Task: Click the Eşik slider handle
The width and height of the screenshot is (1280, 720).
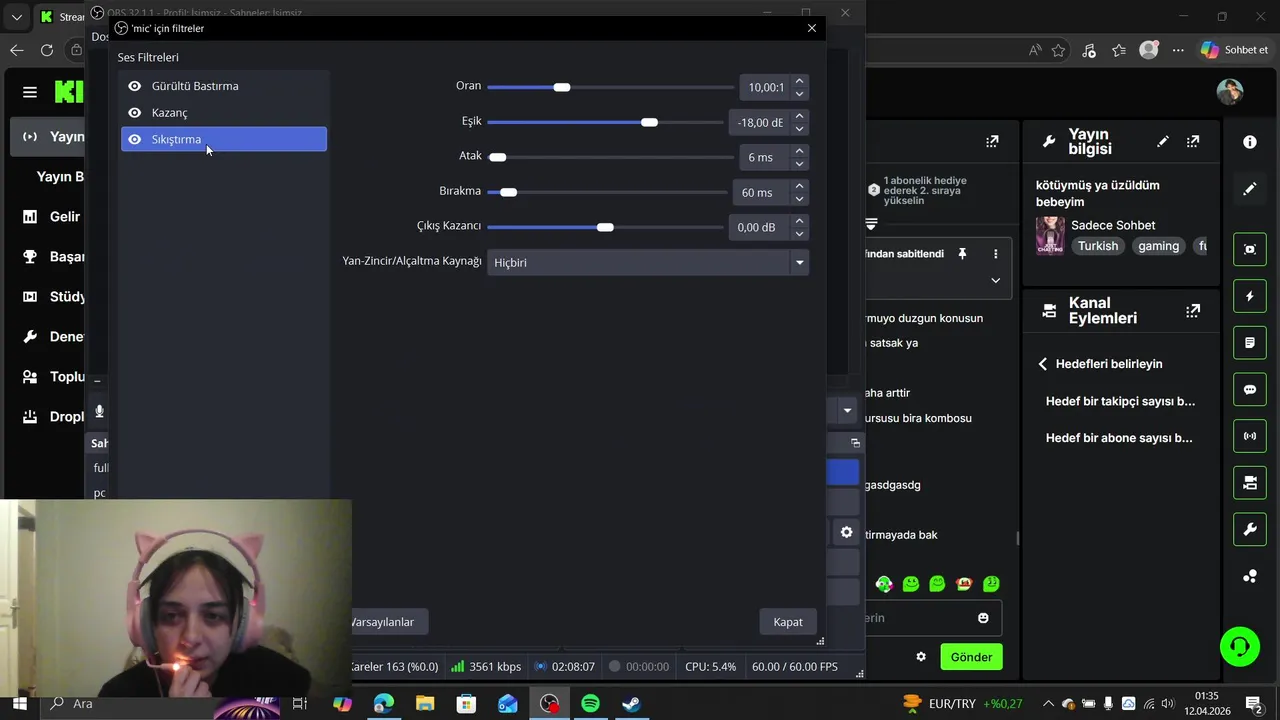Action: pyautogui.click(x=649, y=122)
